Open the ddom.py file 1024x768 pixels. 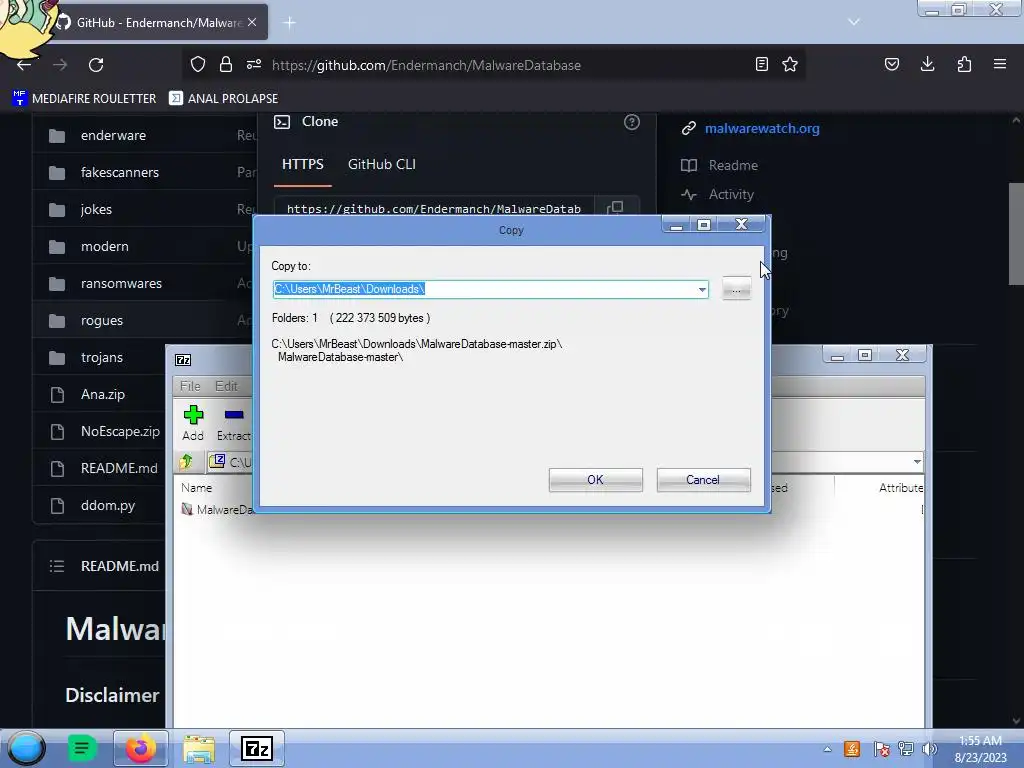click(x=108, y=505)
